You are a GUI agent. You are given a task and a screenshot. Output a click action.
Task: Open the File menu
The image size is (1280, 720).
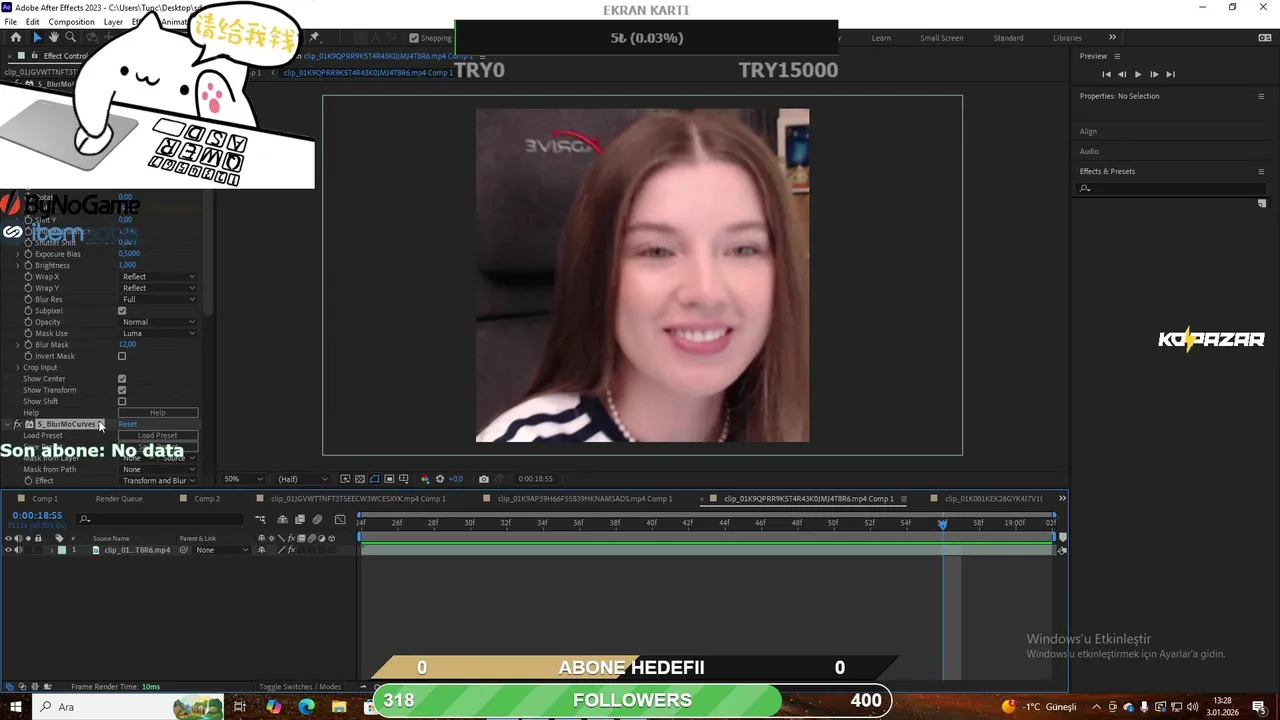coord(10,22)
